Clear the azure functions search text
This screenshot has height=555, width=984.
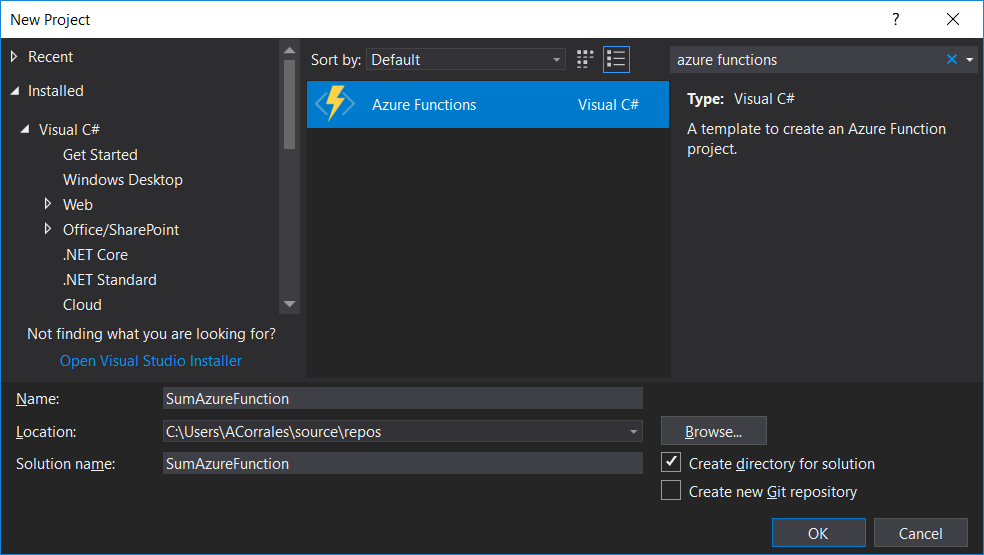tap(951, 59)
